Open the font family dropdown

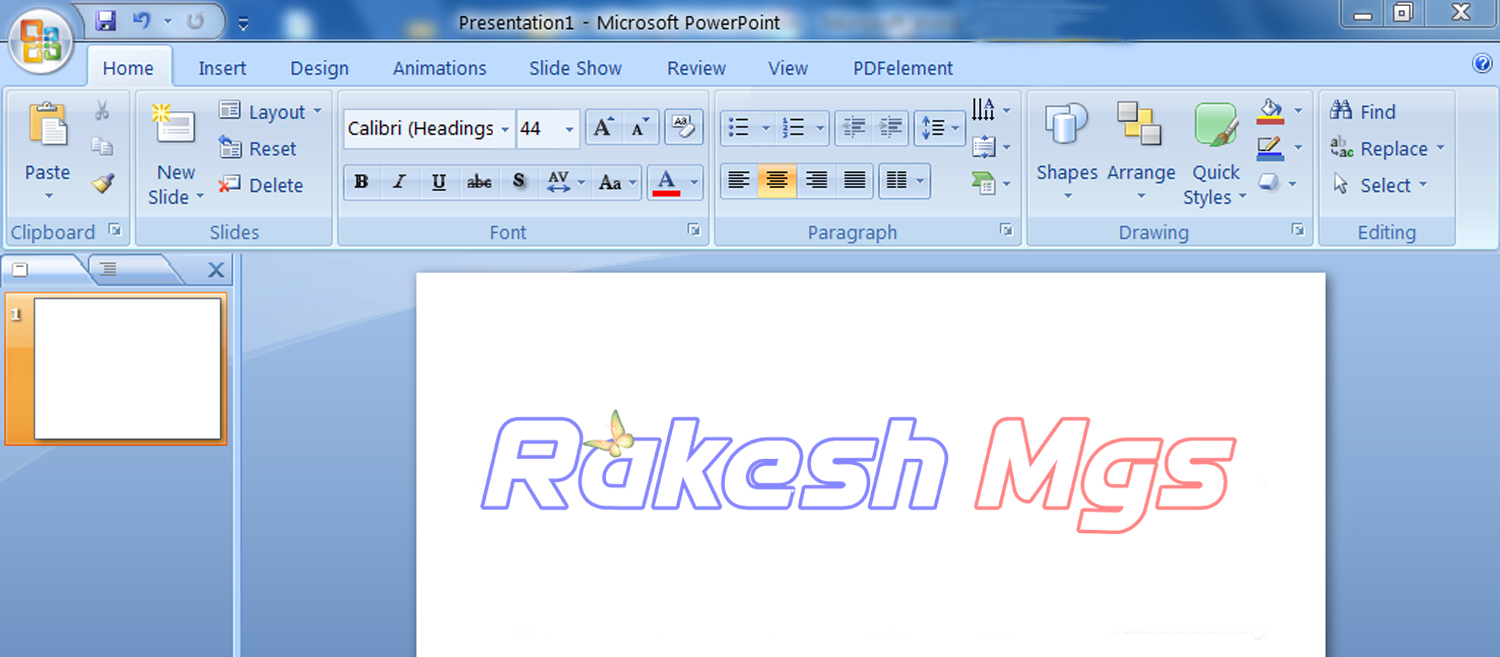click(x=505, y=128)
